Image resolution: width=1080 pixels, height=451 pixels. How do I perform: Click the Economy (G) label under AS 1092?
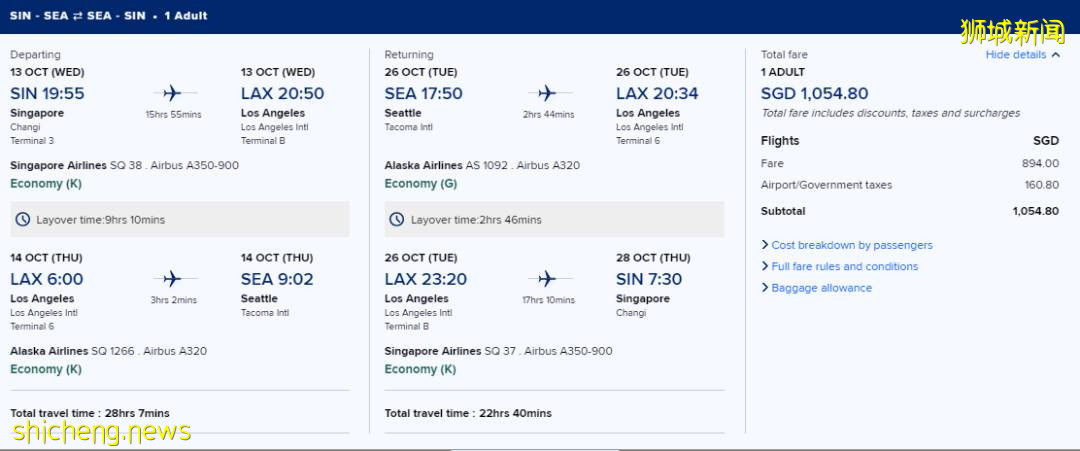(421, 184)
